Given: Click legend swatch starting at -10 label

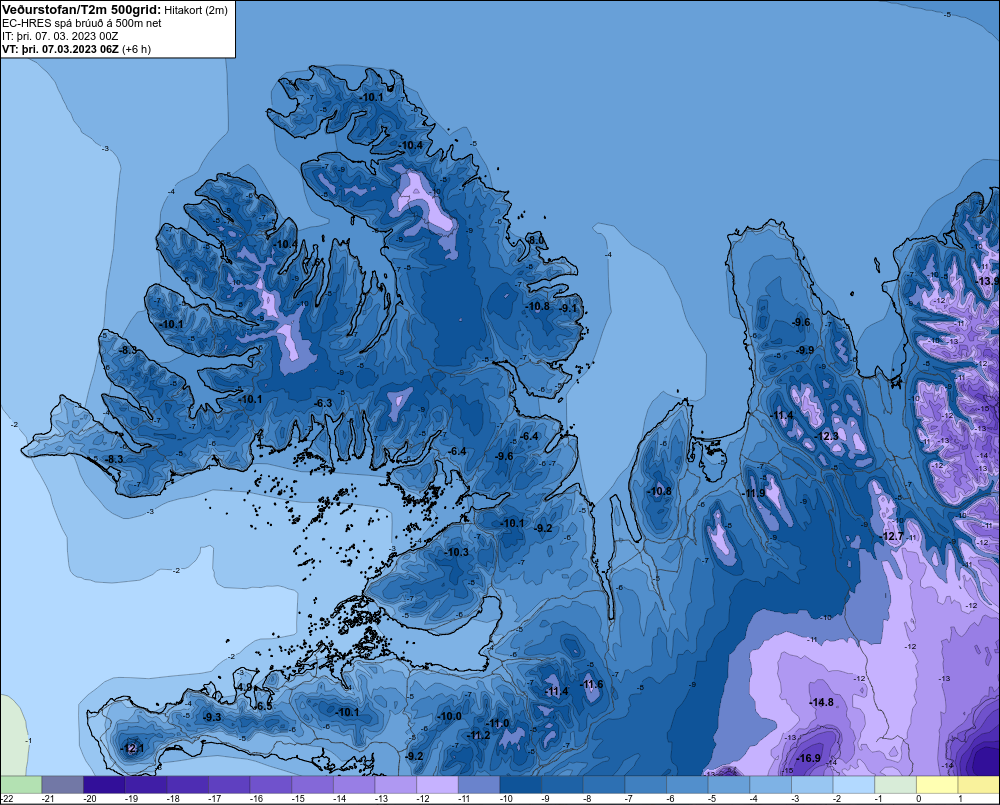Looking at the screenshot, I should pos(520,785).
